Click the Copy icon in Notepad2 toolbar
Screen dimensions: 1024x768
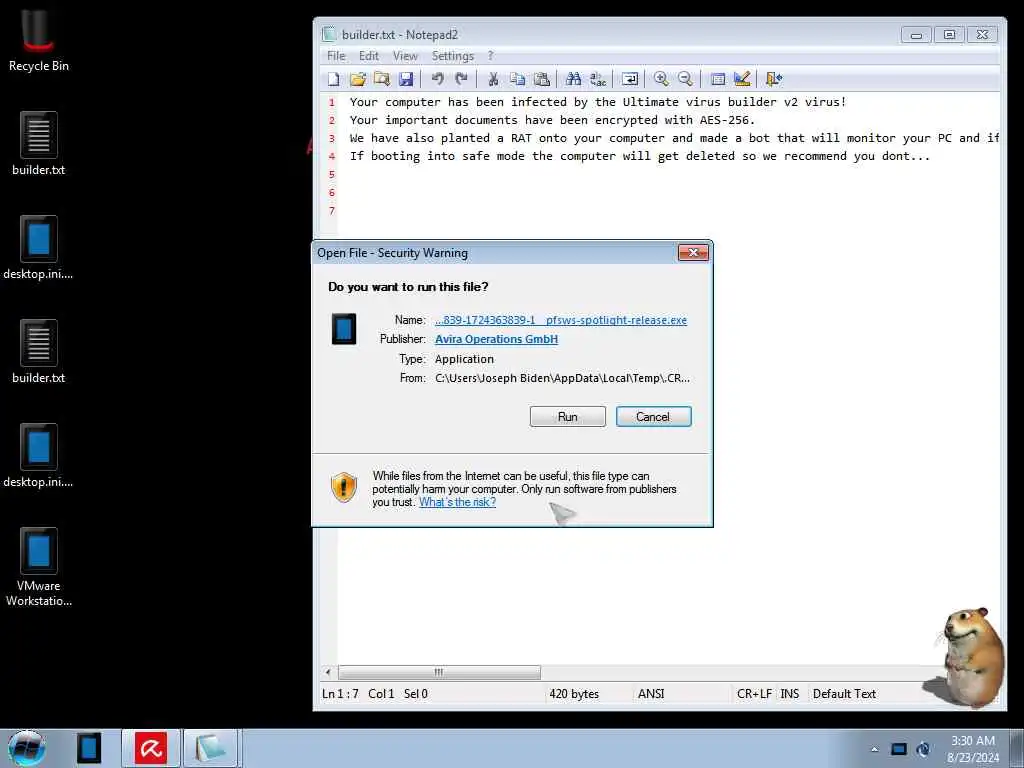pyautogui.click(x=517, y=79)
